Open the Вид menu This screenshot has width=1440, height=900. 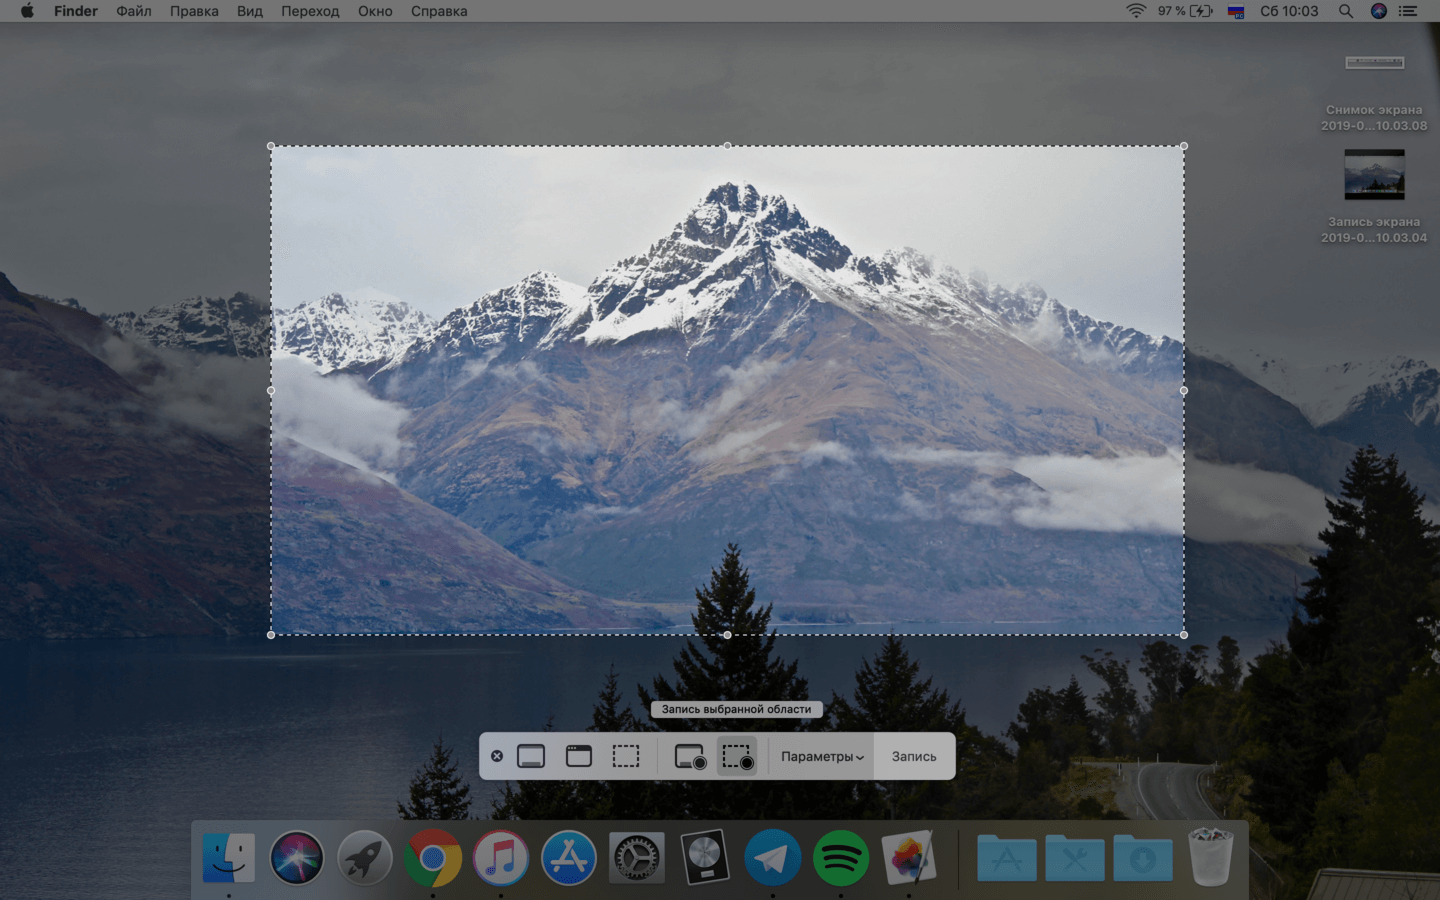[x=250, y=11]
